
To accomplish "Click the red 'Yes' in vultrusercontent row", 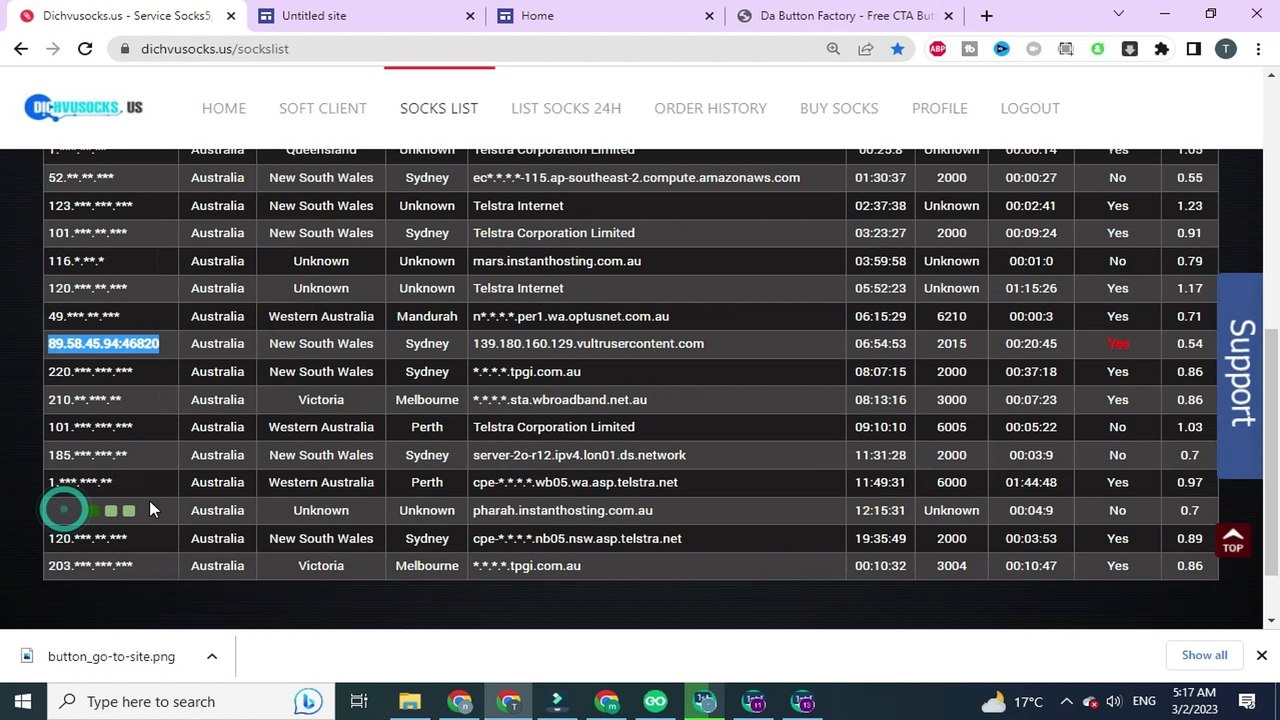I will (1117, 344).
